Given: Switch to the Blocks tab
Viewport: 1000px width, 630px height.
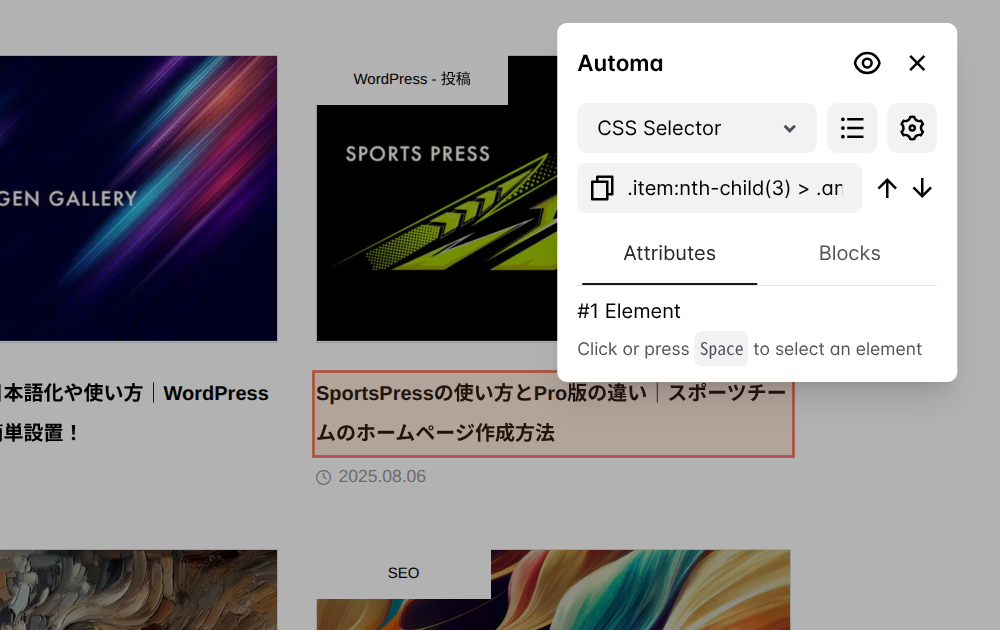Looking at the screenshot, I should coord(849,253).
